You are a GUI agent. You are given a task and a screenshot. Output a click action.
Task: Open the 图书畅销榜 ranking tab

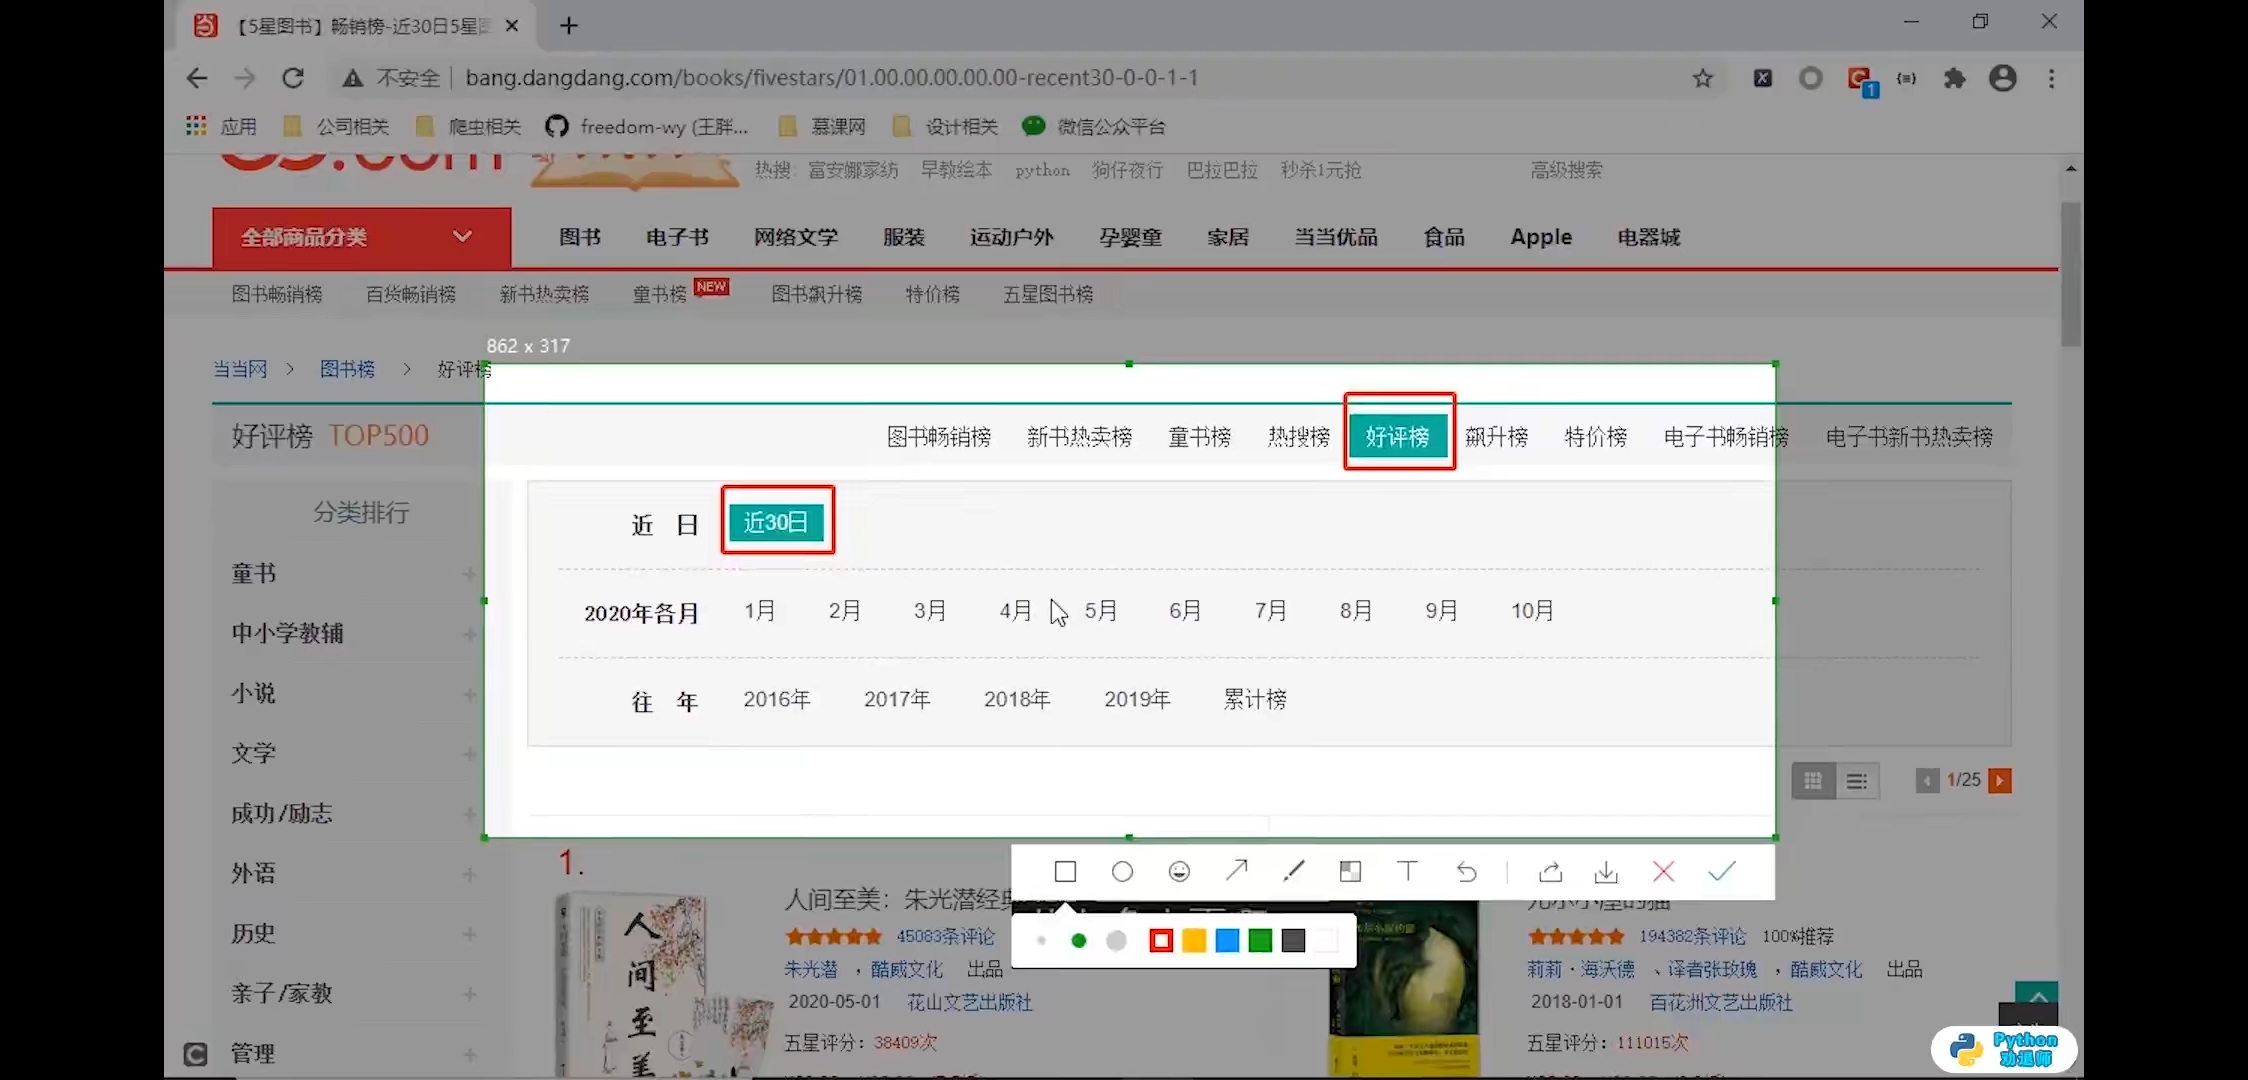coord(938,436)
